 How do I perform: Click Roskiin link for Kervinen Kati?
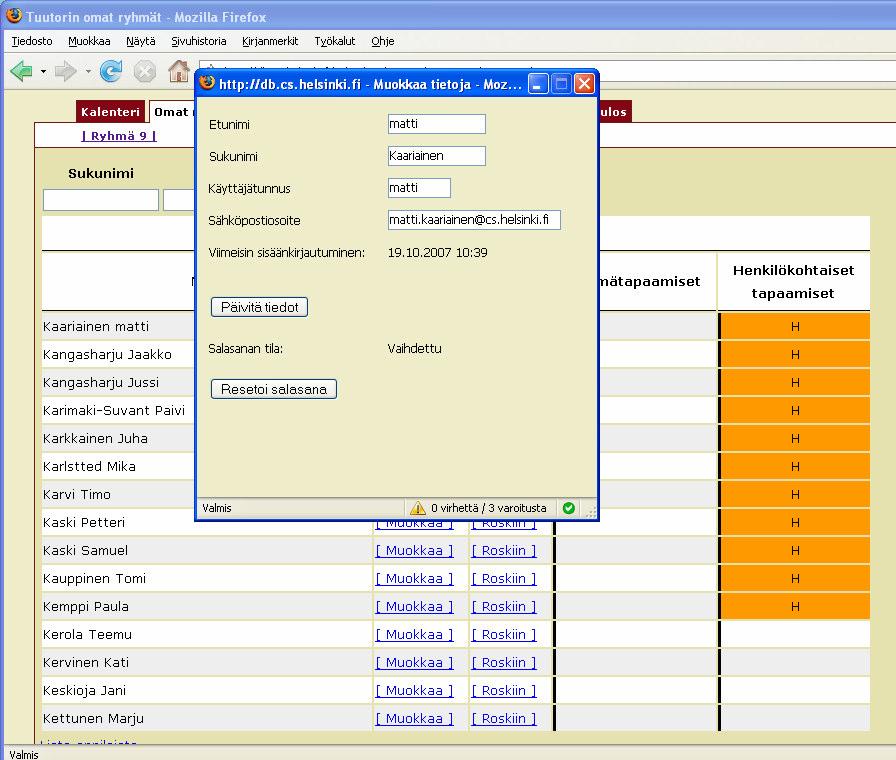pos(503,662)
